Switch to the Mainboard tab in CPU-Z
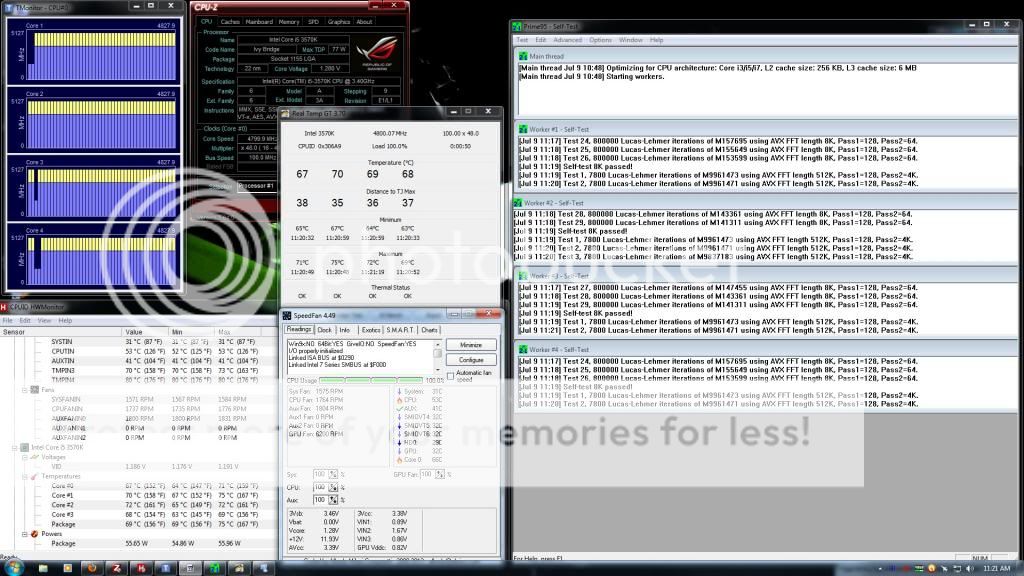 point(259,22)
